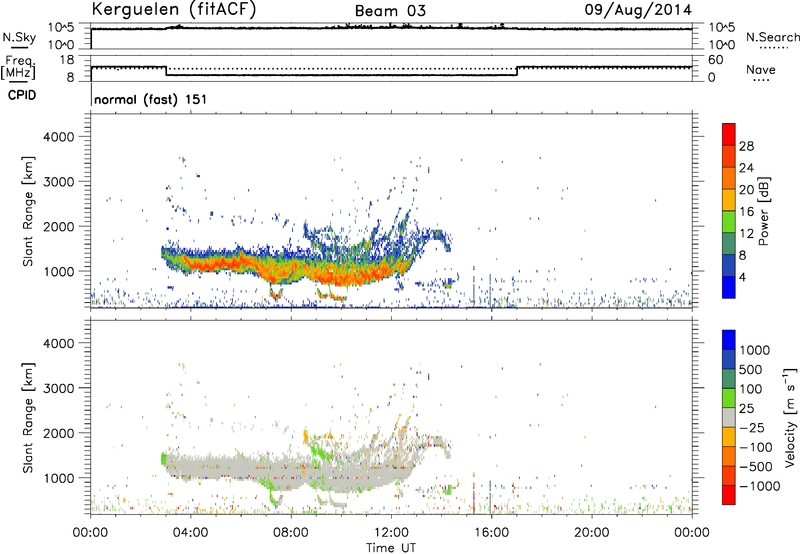
Task: Click the '-1000' velocity colorbar tick
Action: (760, 486)
